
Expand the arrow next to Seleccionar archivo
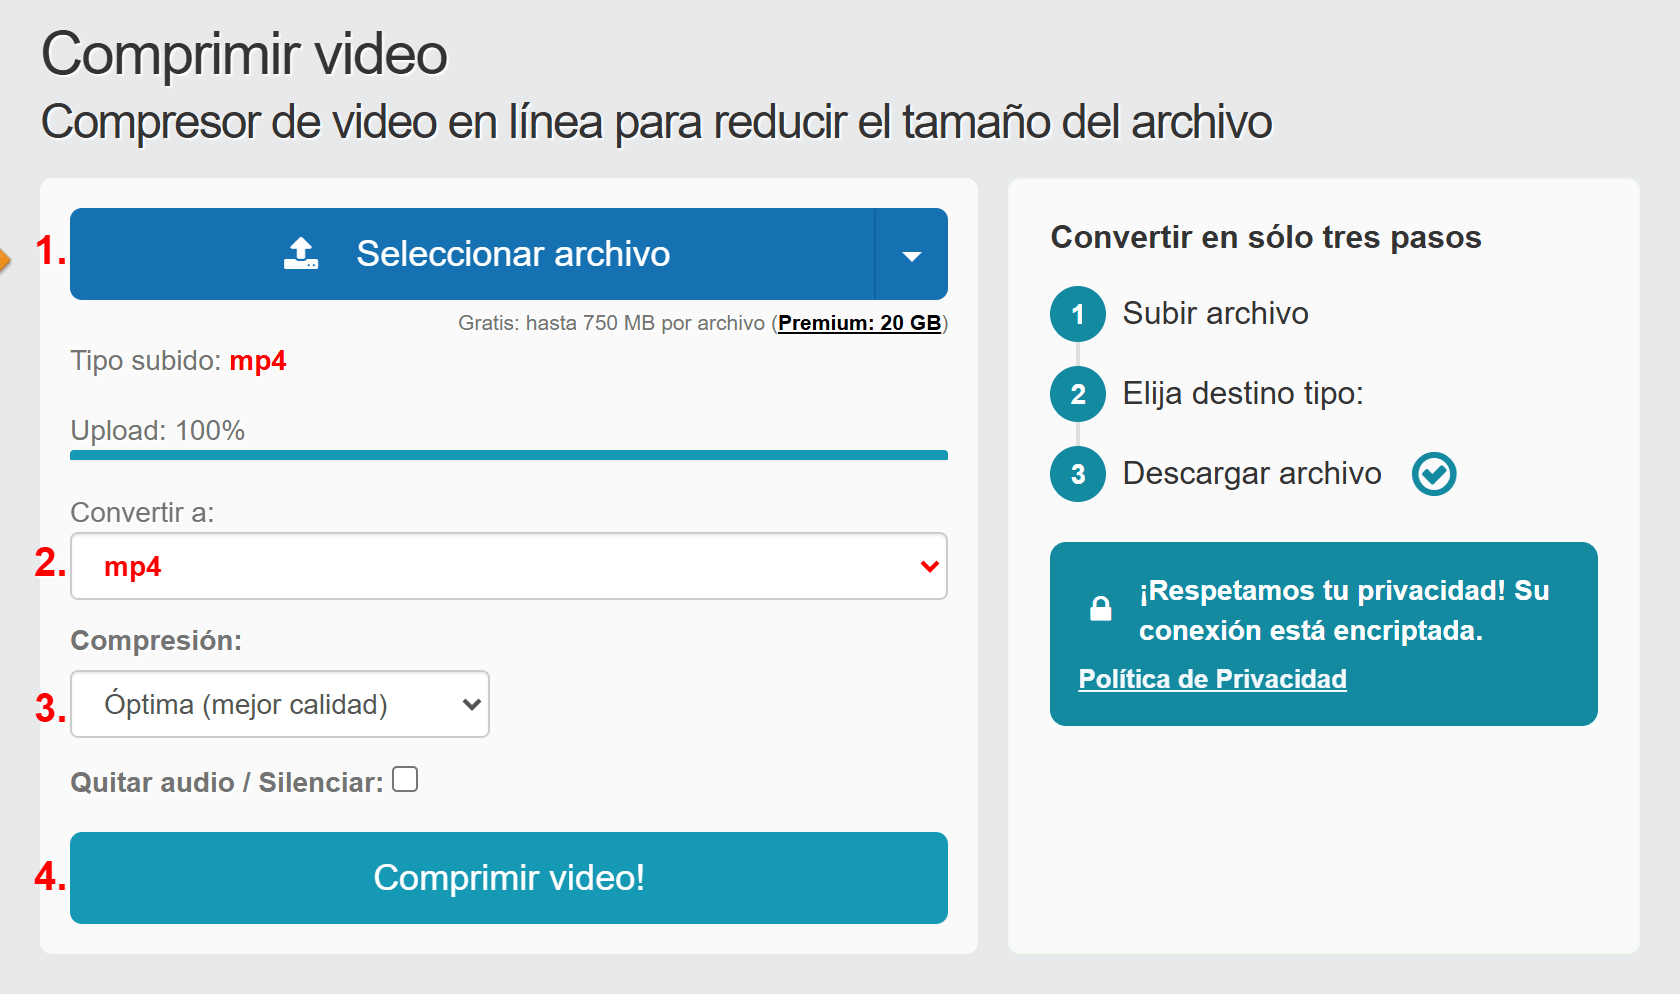(x=911, y=255)
